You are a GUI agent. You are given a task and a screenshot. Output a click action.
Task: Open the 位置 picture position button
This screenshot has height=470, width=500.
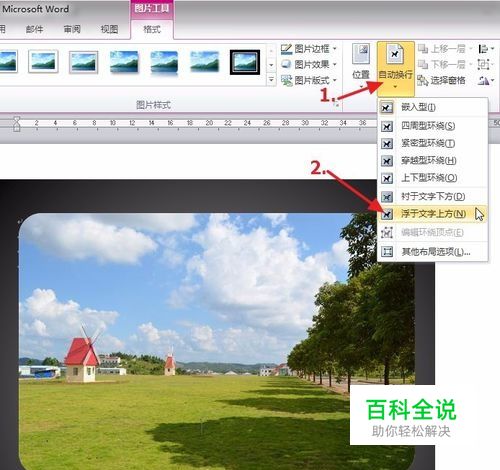click(x=361, y=66)
